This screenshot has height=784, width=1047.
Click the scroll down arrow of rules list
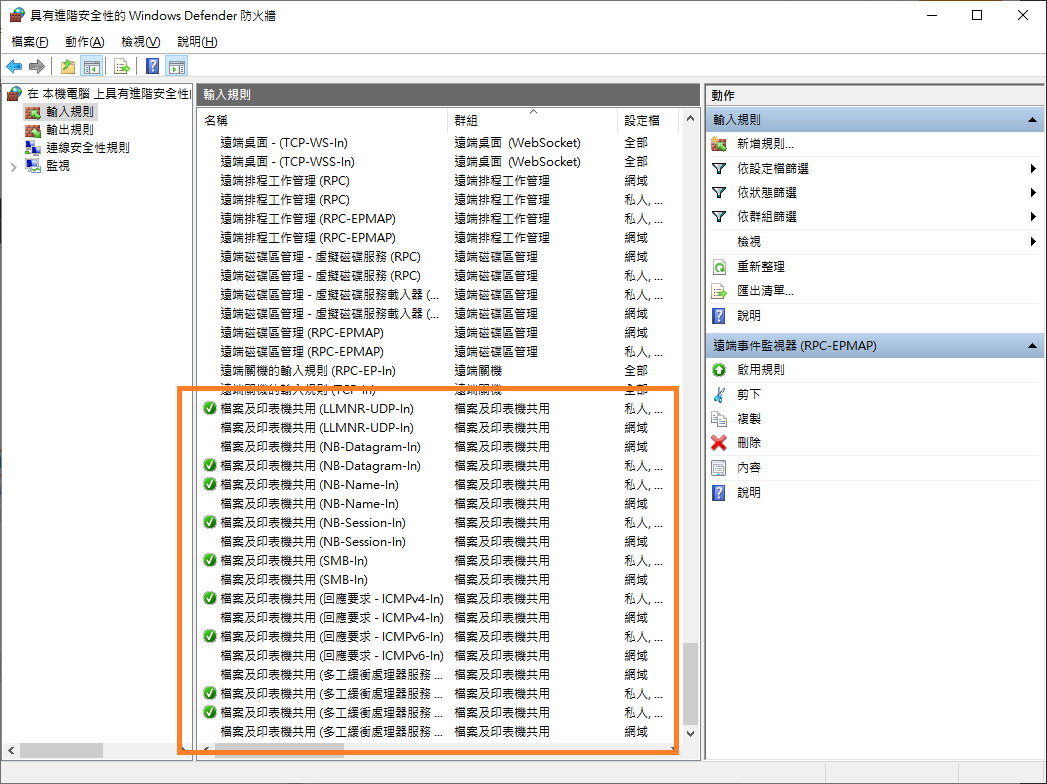tap(690, 734)
